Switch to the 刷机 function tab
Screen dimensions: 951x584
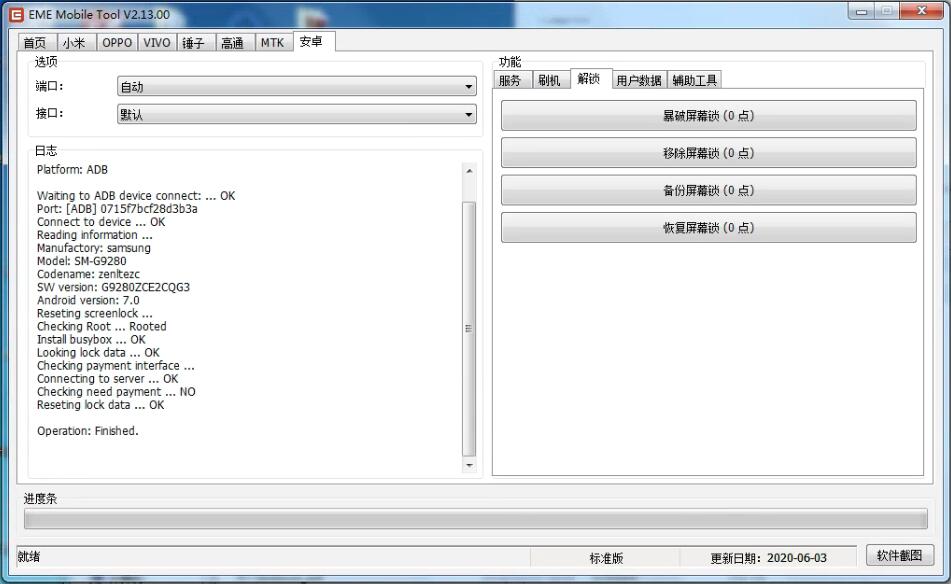(x=550, y=80)
